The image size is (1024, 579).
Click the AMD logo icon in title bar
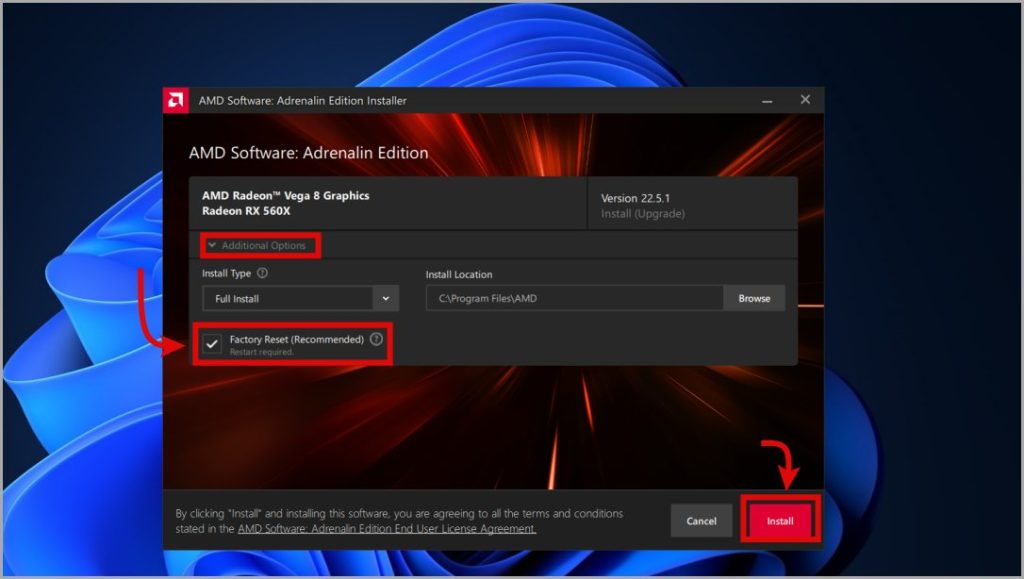pyautogui.click(x=176, y=101)
